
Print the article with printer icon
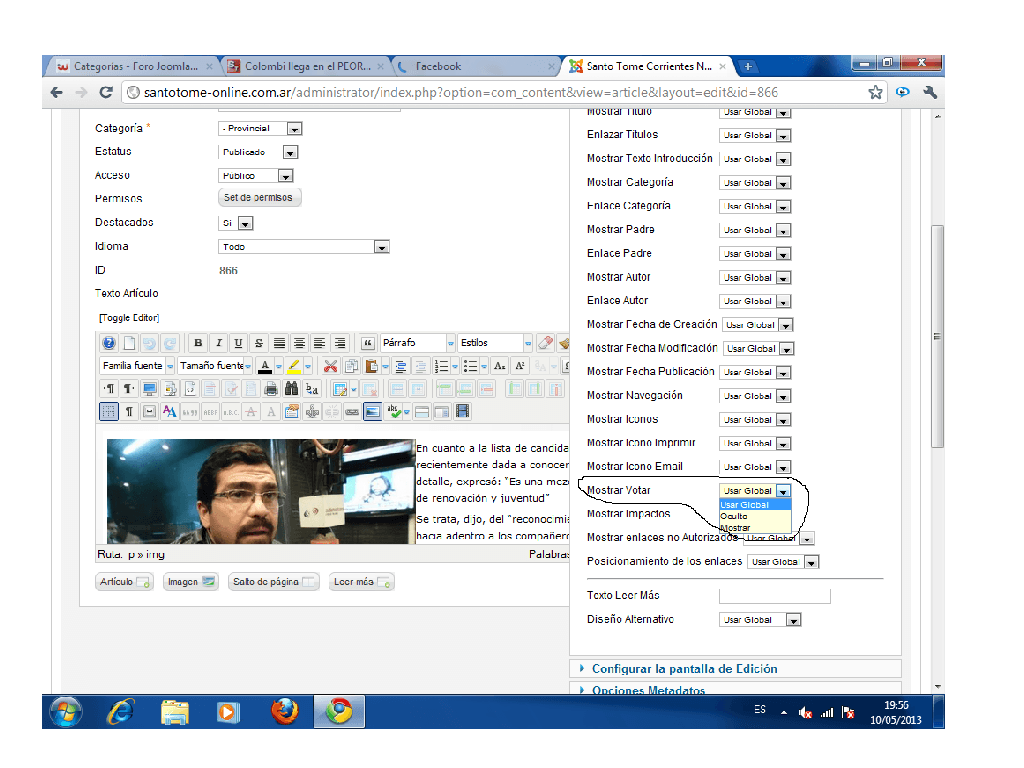click(x=271, y=389)
